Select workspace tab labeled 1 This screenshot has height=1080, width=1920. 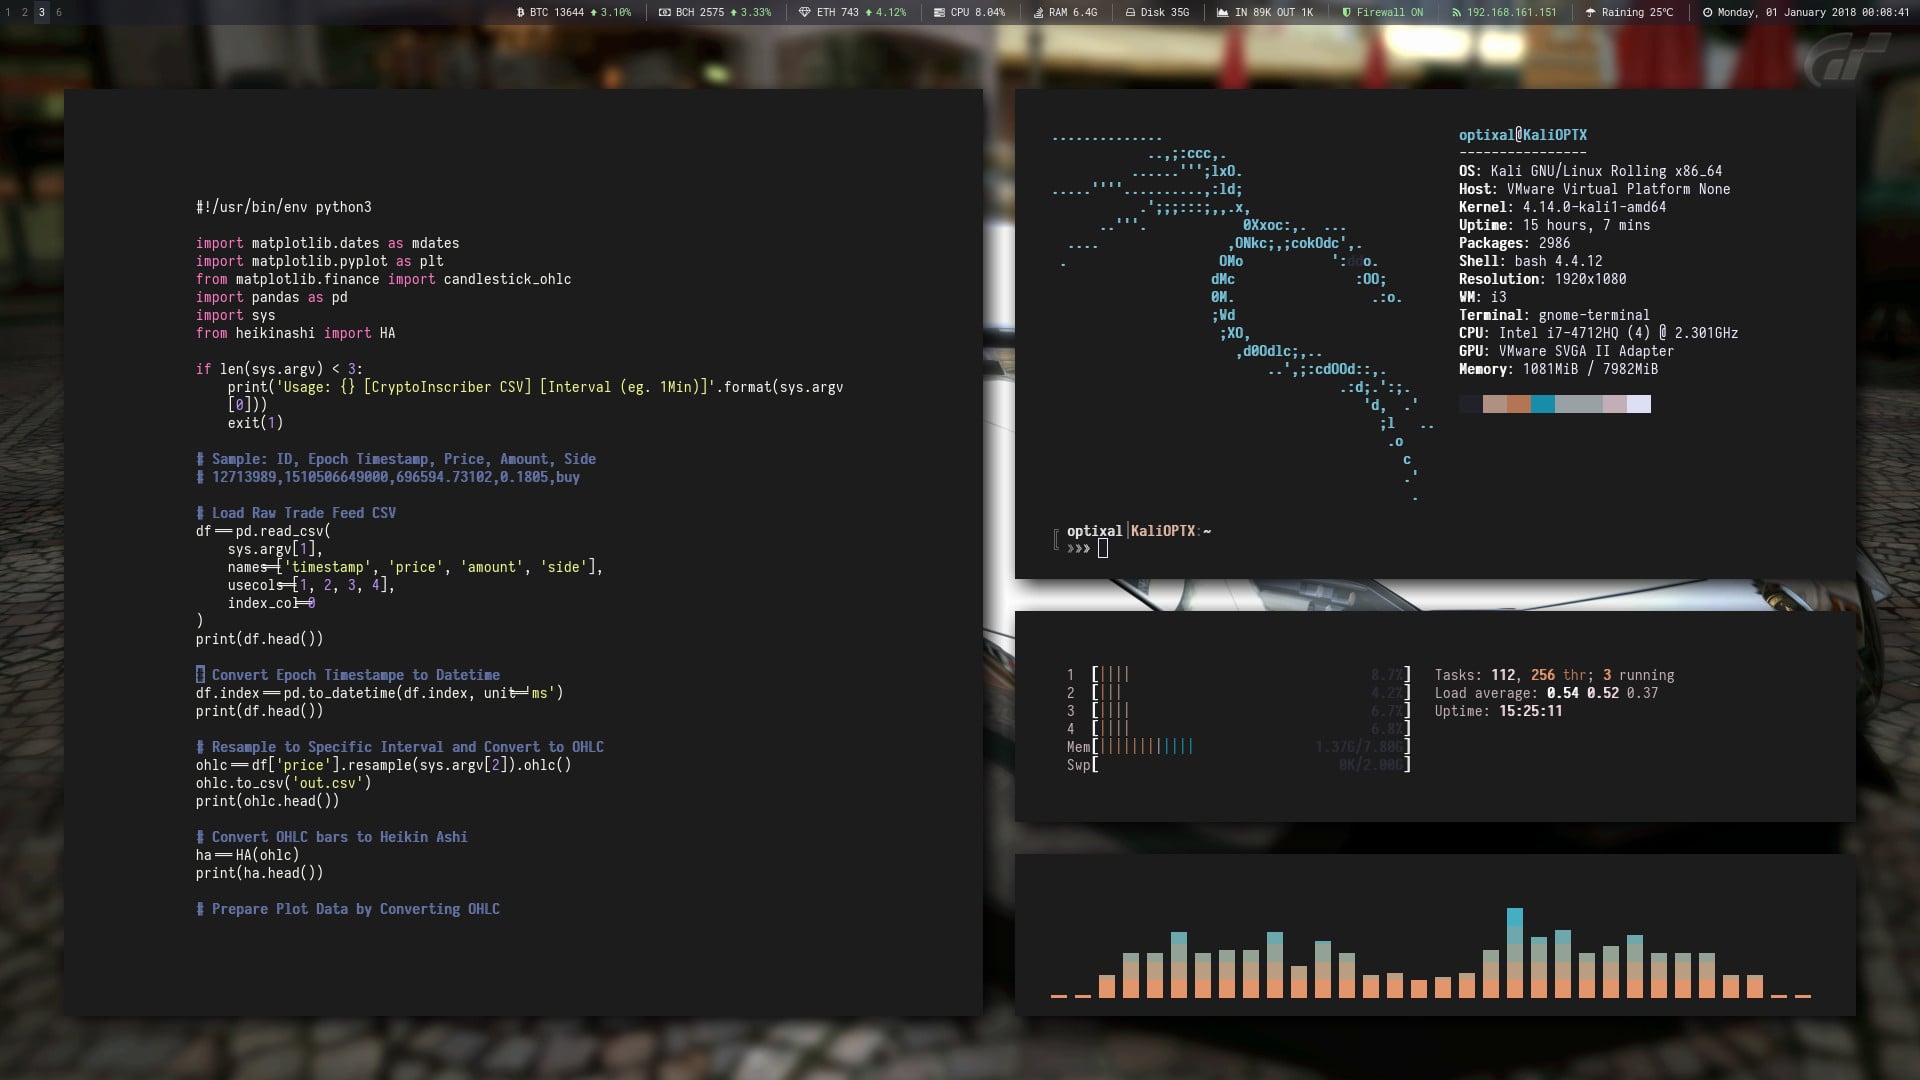click(9, 12)
